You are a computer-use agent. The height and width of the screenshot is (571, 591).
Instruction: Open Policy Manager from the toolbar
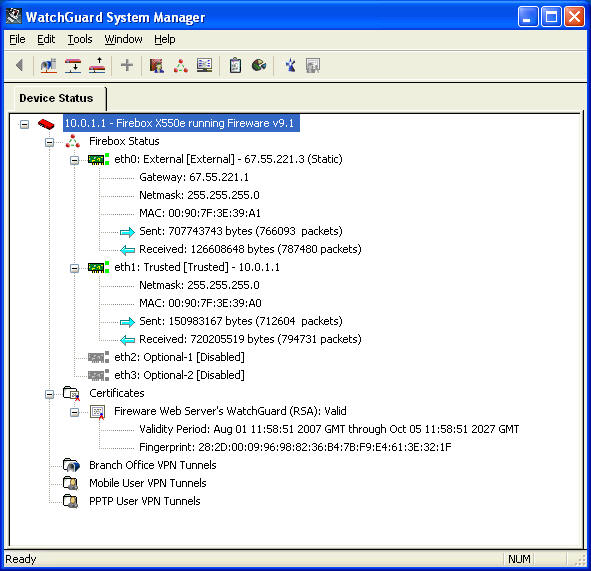pos(157,65)
